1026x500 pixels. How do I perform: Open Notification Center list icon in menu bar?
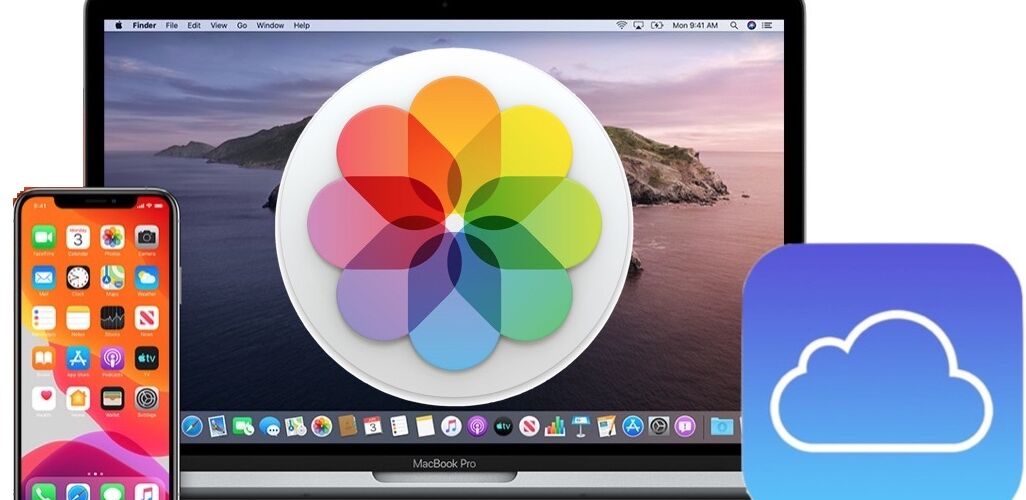[767, 26]
